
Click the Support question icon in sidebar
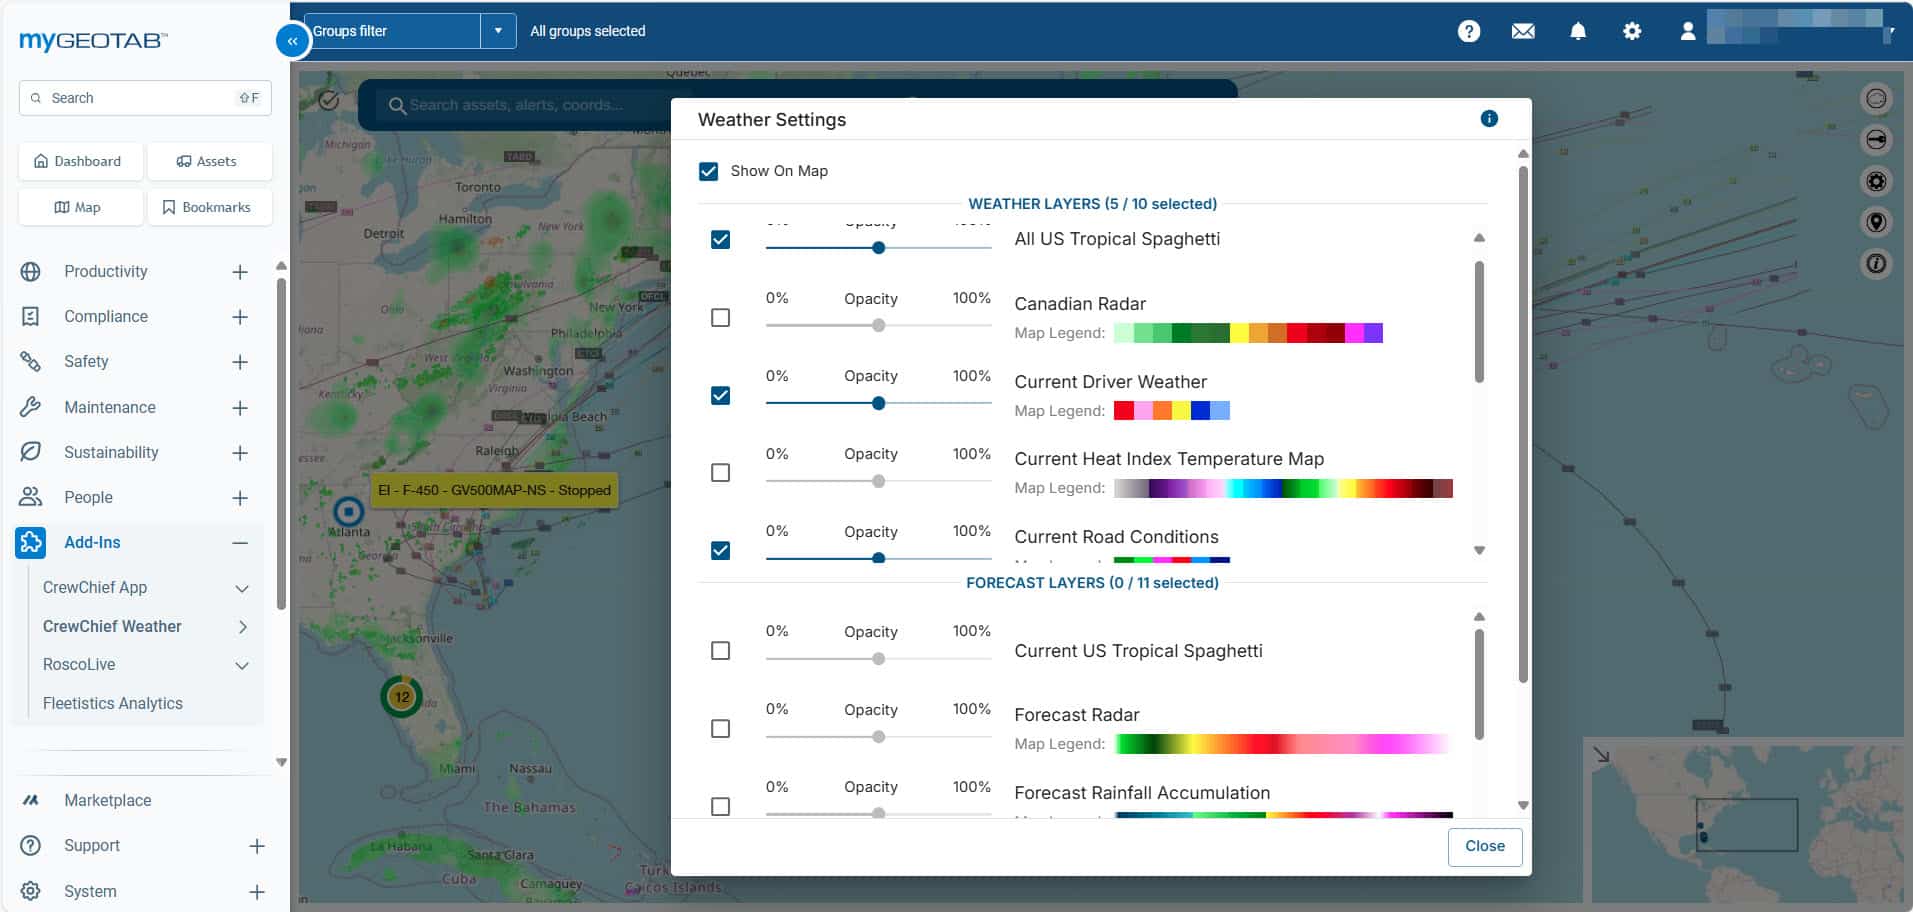click(31, 846)
